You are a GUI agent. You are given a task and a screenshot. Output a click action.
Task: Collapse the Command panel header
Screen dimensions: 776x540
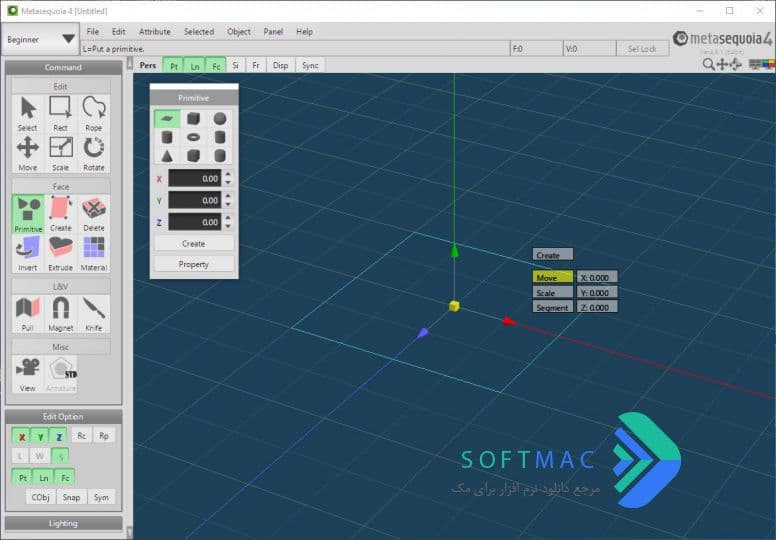[63, 67]
